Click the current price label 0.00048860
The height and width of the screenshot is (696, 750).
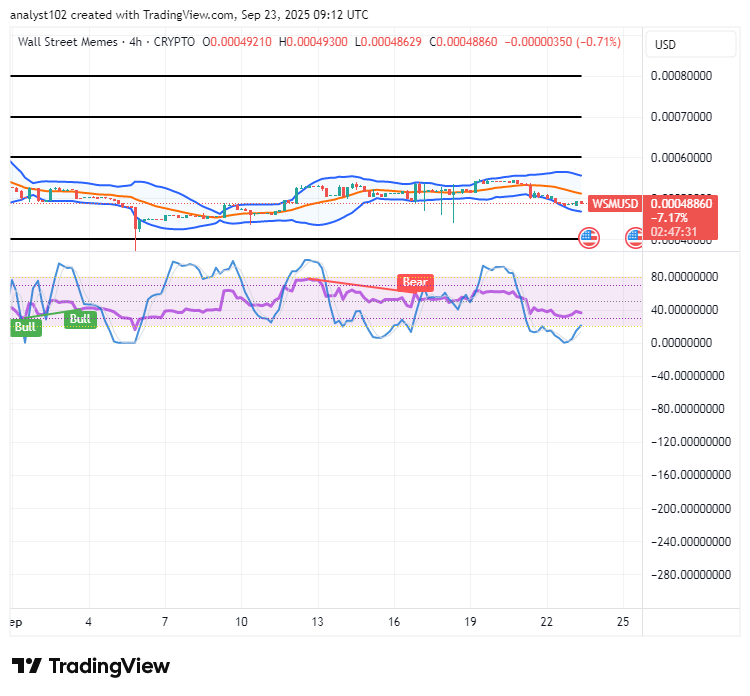681,204
